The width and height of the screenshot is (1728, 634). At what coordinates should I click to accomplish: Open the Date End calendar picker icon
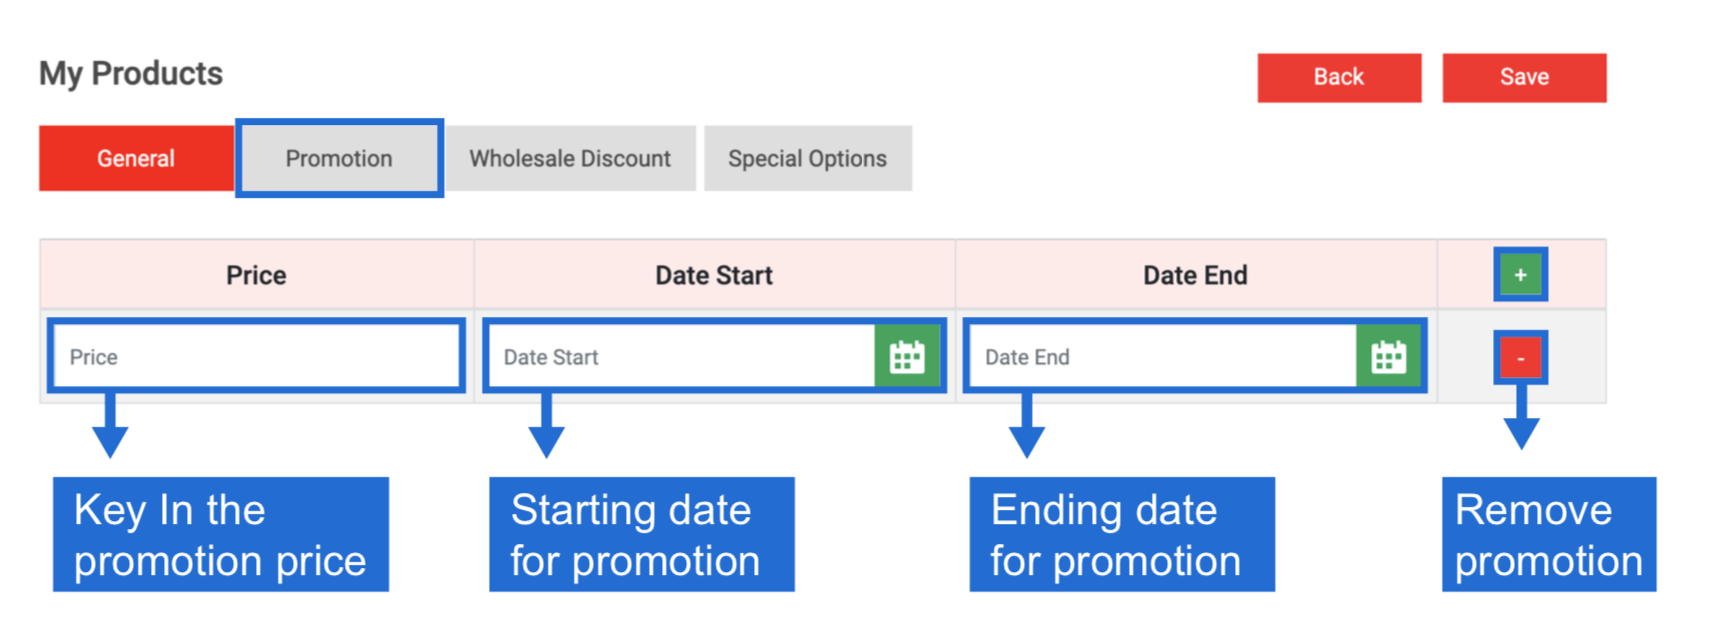(x=1388, y=356)
